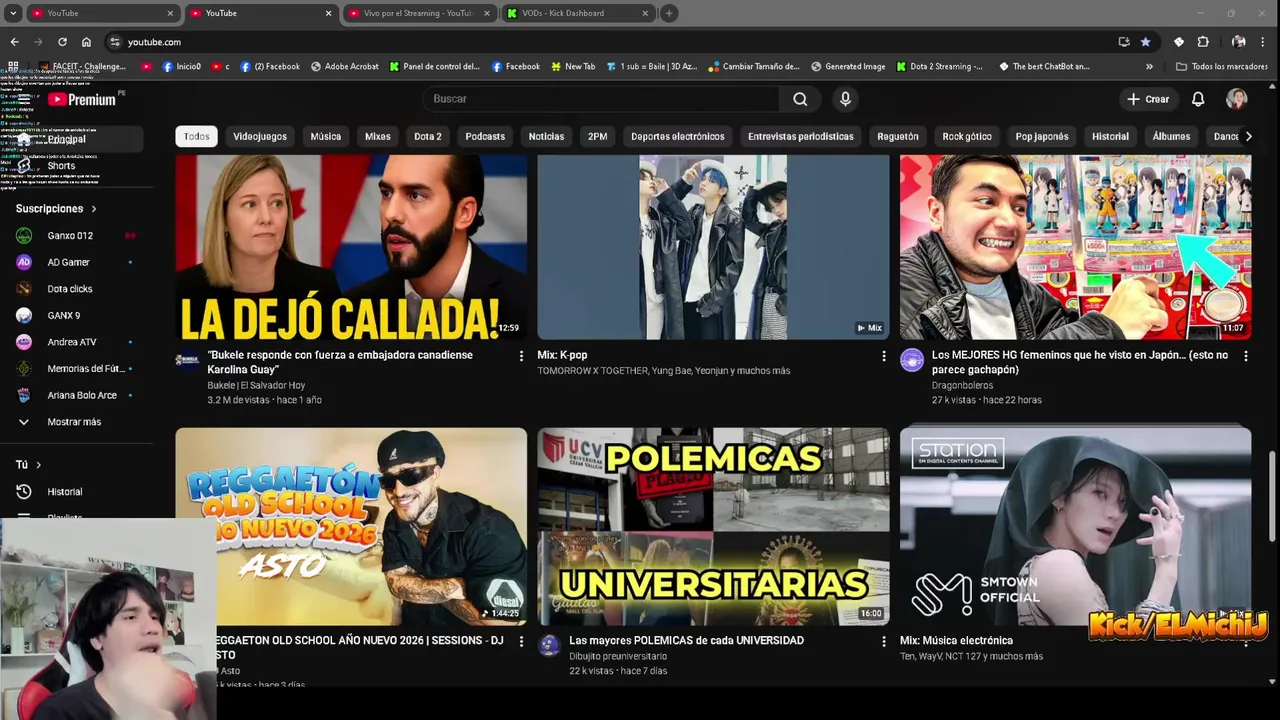
Task: Select the Podcasts filter chip
Action: pyautogui.click(x=485, y=136)
